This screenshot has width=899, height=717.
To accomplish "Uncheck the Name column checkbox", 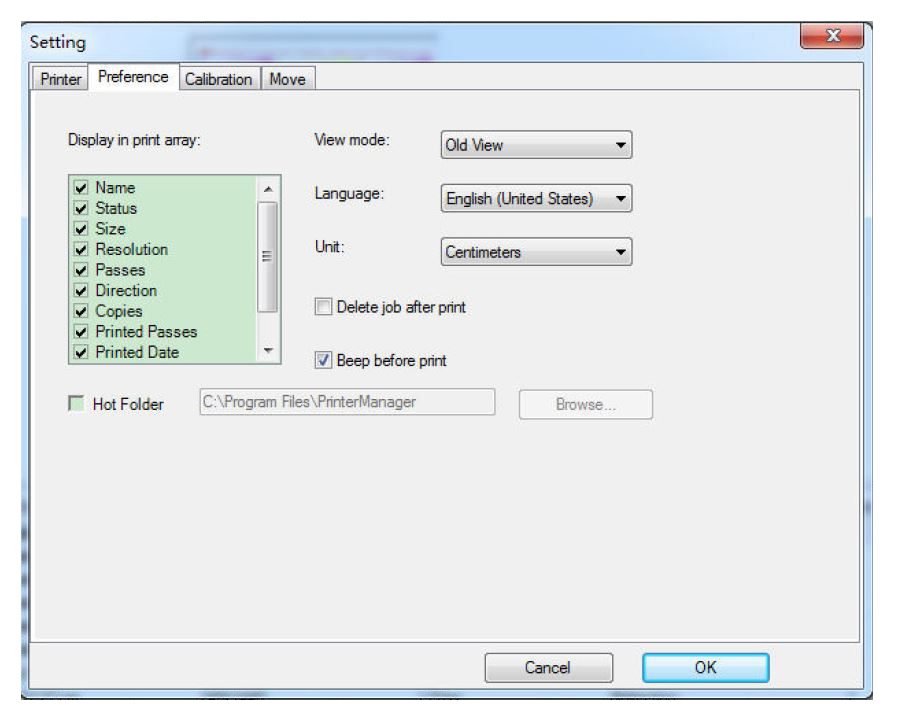I will (81, 188).
